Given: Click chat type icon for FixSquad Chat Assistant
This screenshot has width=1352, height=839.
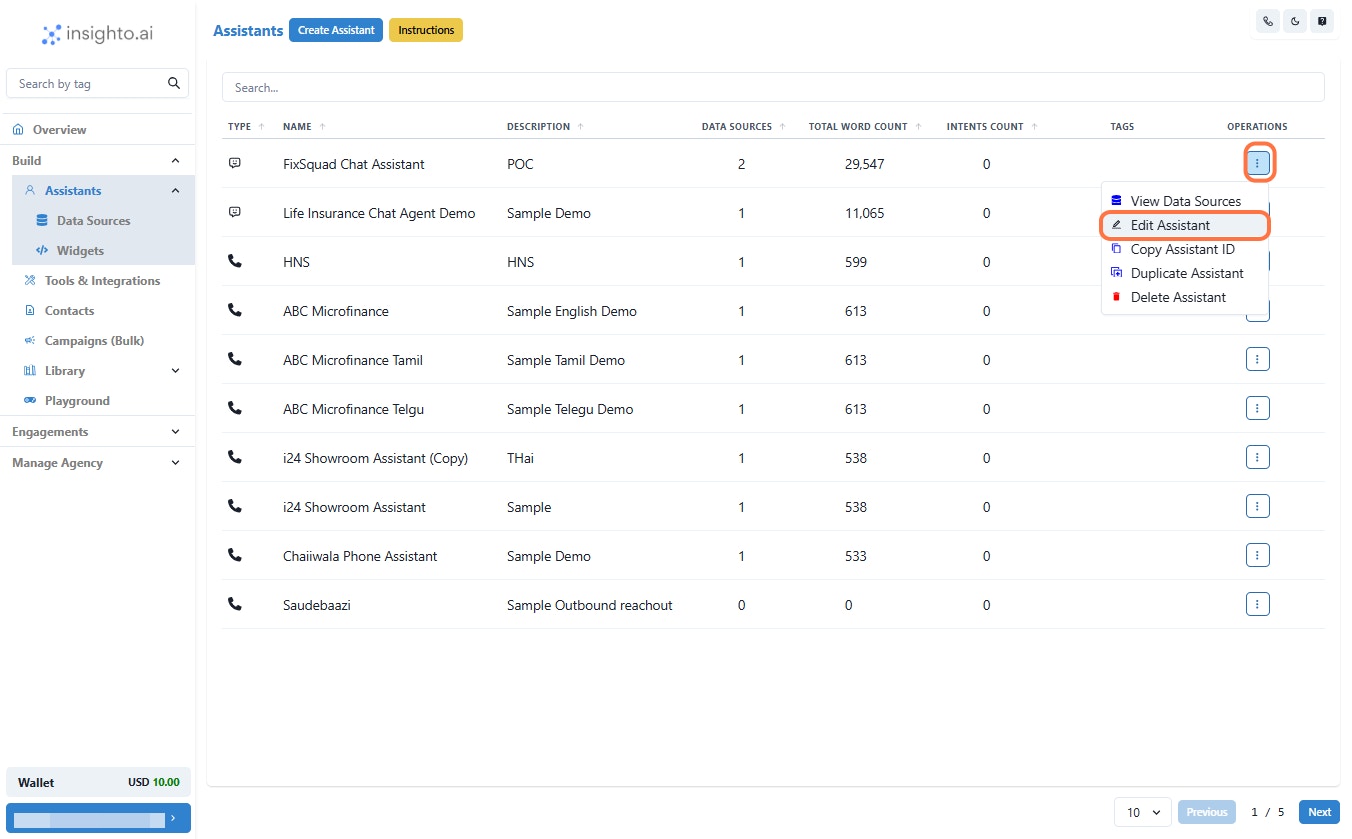Looking at the screenshot, I should [x=235, y=163].
